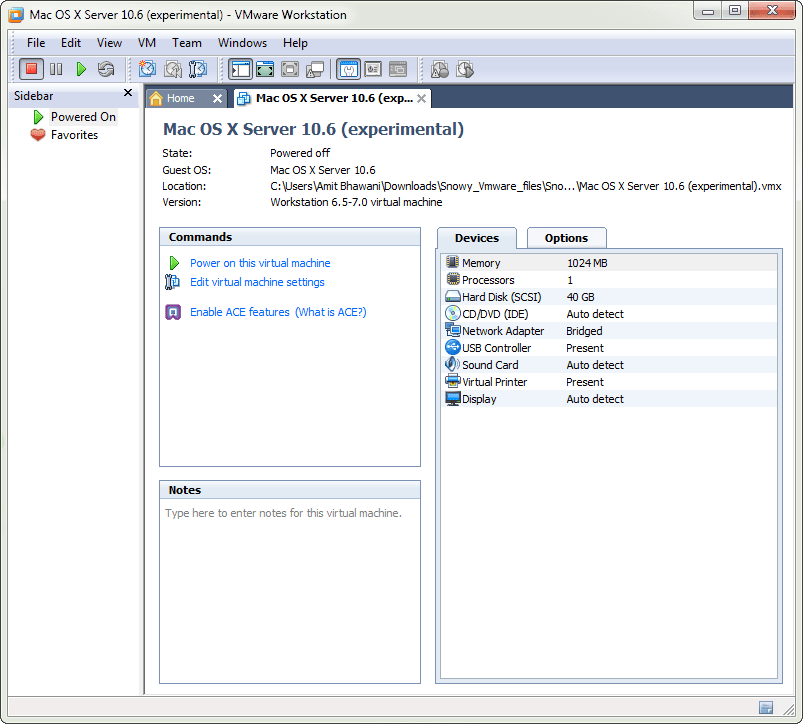This screenshot has height=724, width=803.
Task: Close the Home tab
Action: (x=217, y=98)
